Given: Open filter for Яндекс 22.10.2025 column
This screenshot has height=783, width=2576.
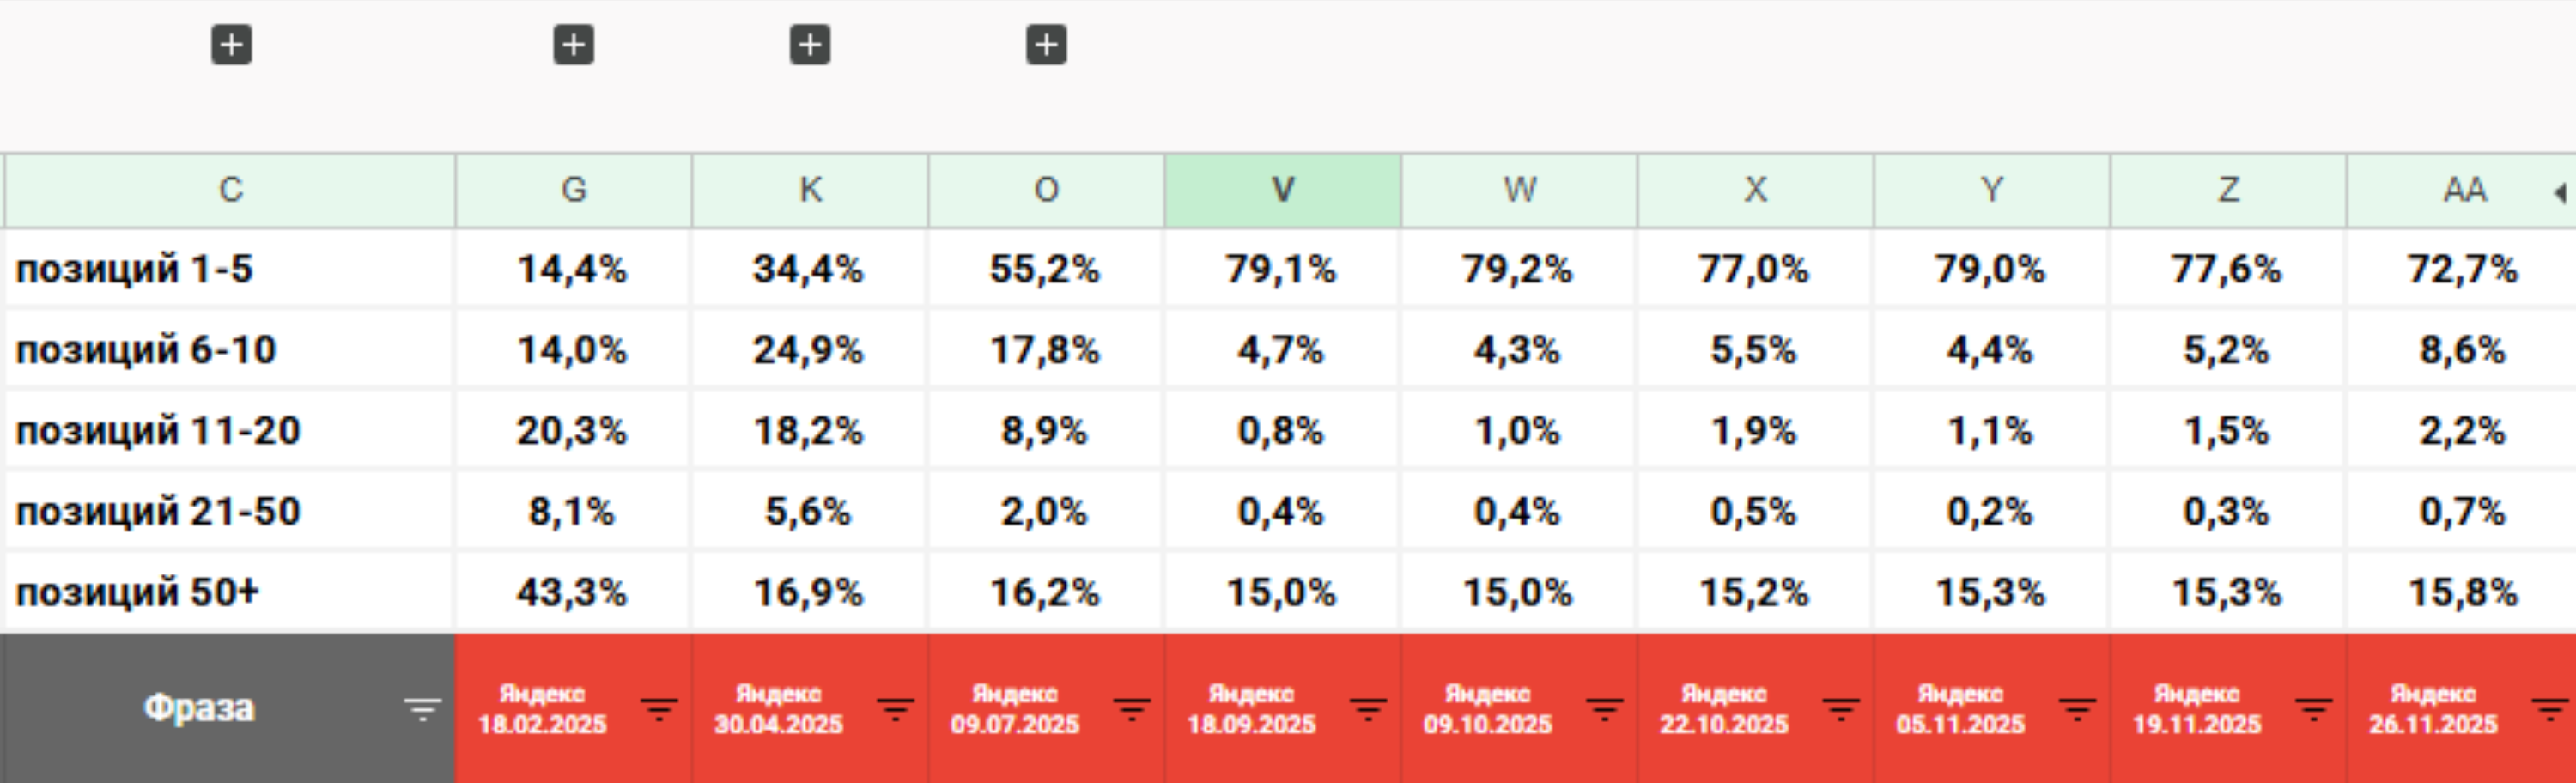Looking at the screenshot, I should 1841,710.
